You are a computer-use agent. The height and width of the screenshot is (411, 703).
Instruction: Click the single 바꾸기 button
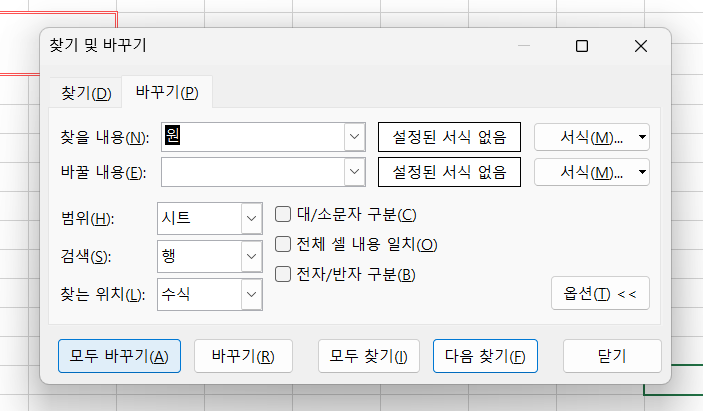click(243, 355)
